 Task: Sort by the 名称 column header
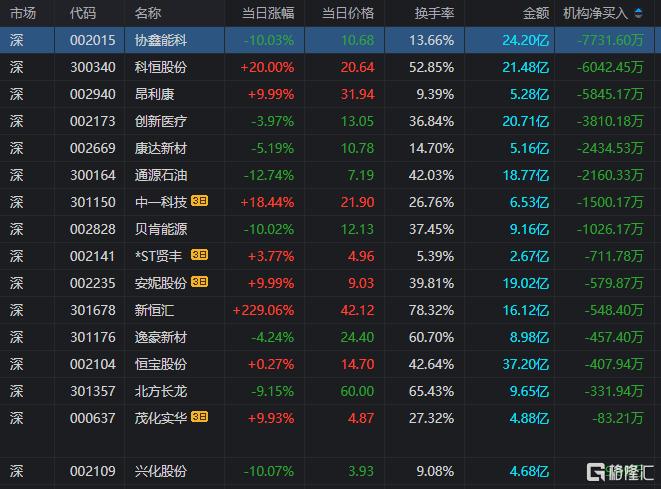click(x=148, y=13)
